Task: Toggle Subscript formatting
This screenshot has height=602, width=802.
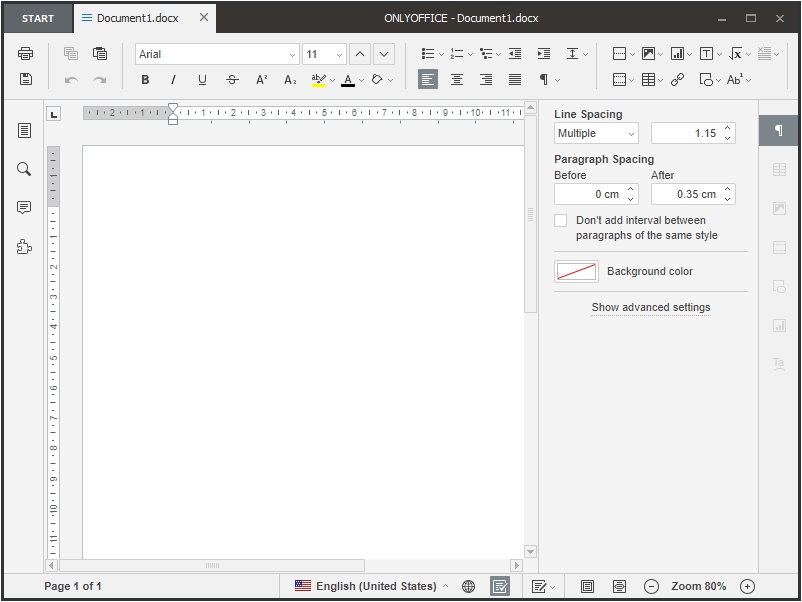Action: point(290,80)
